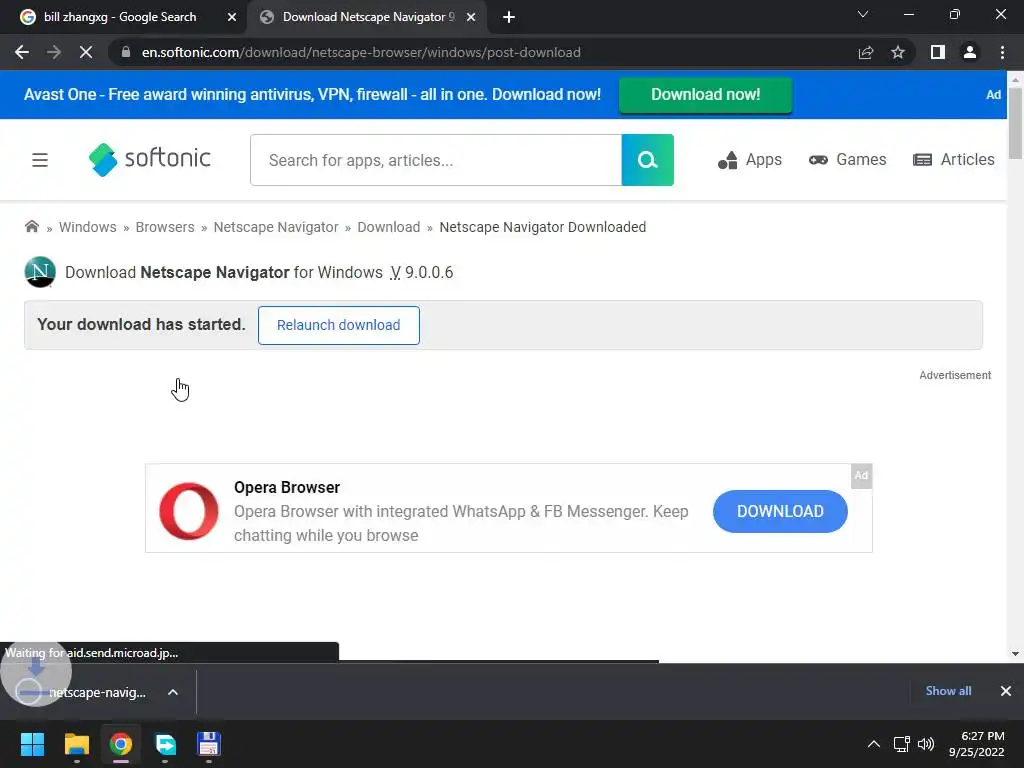
Task: Click the Opera Browser ad title
Action: coord(287,488)
